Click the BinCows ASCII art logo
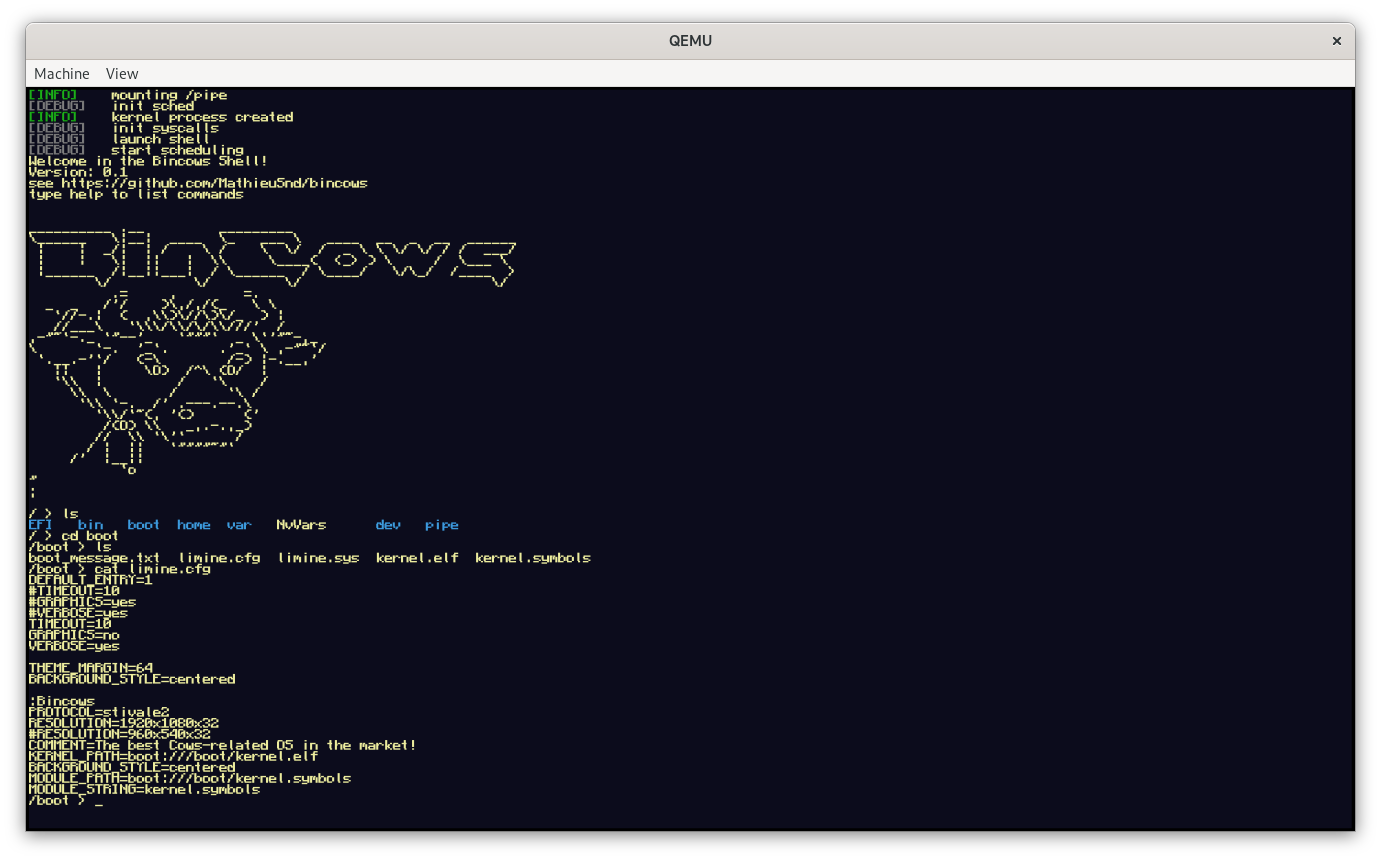The width and height of the screenshot is (1381, 860). (x=272, y=259)
